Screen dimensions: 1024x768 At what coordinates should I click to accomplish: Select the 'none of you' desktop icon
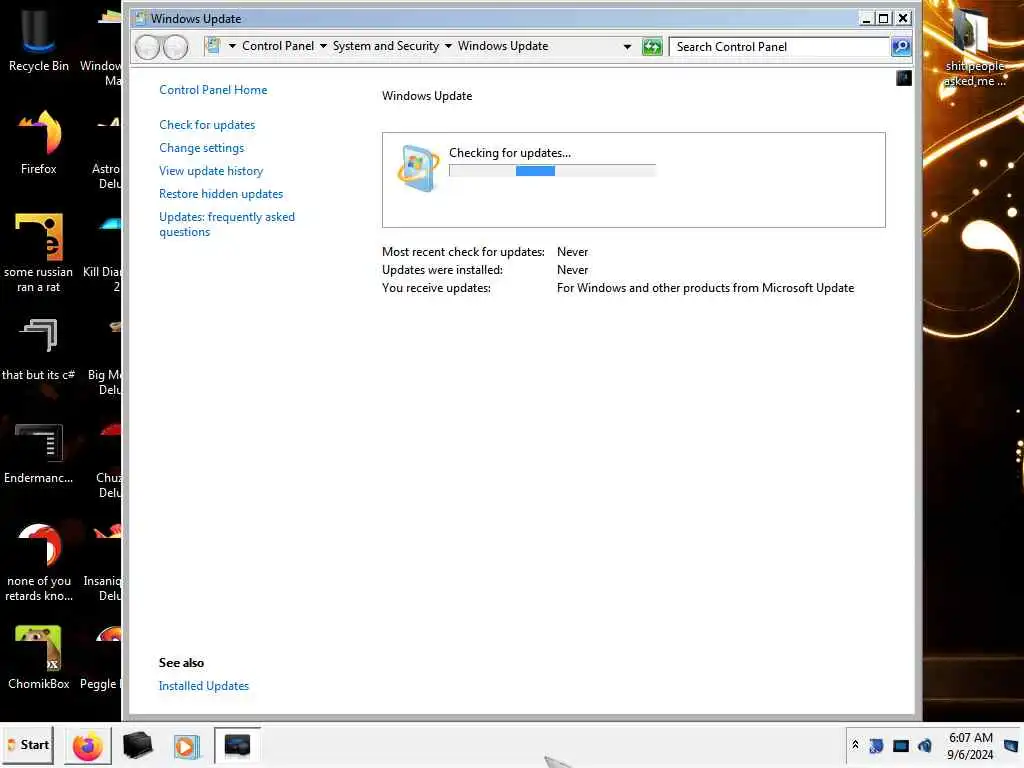pos(38,562)
